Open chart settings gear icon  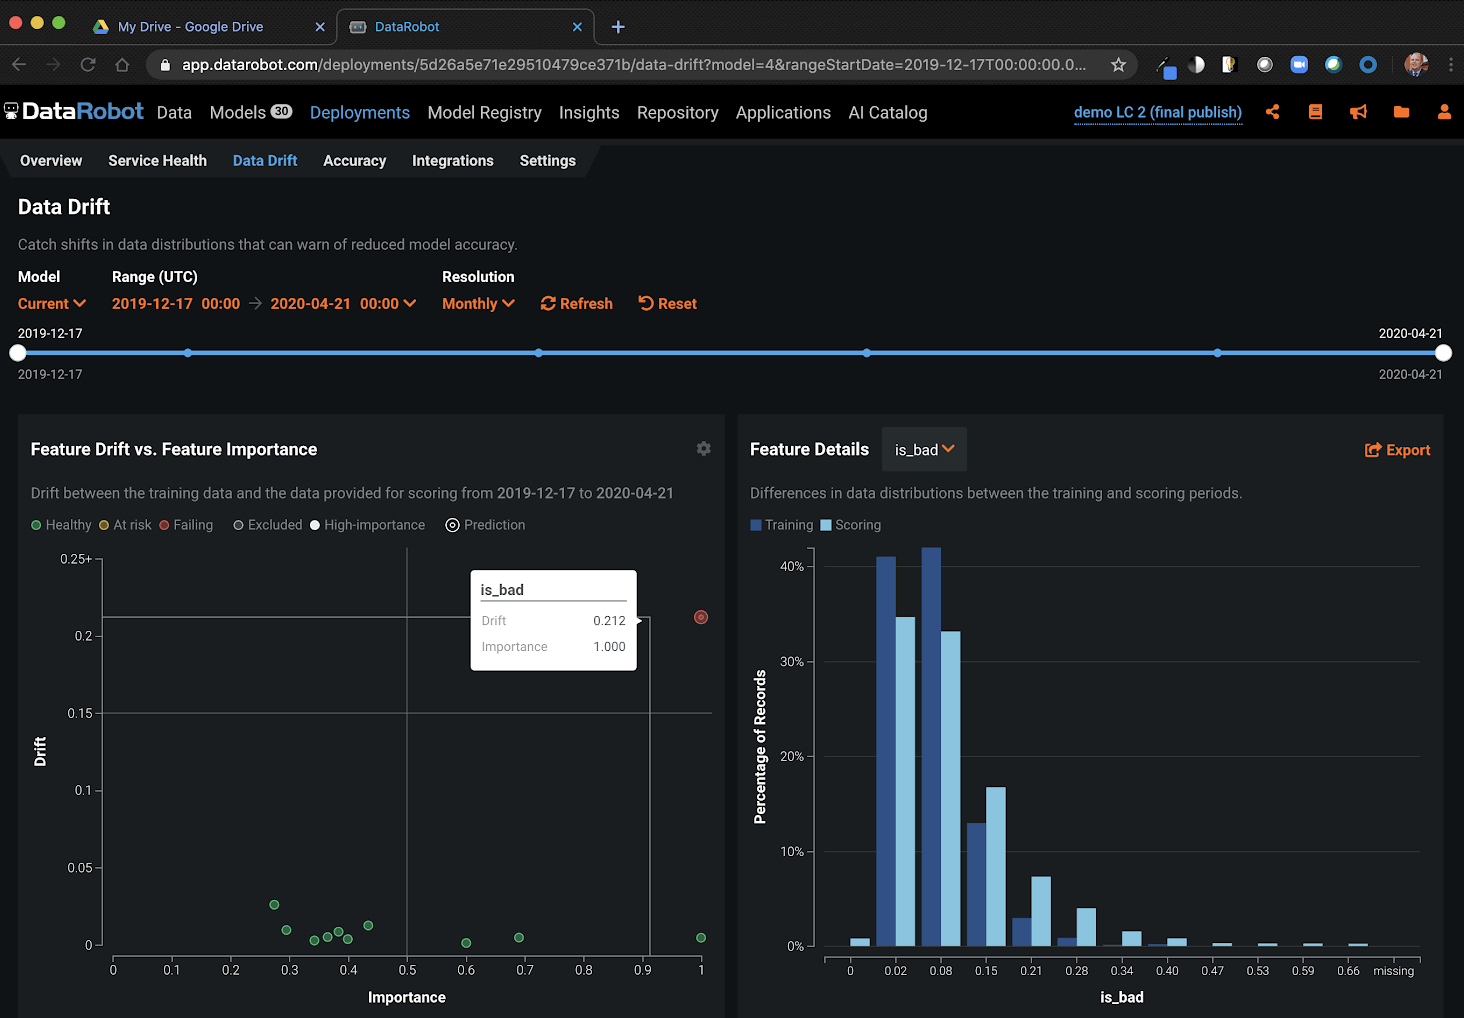(704, 449)
